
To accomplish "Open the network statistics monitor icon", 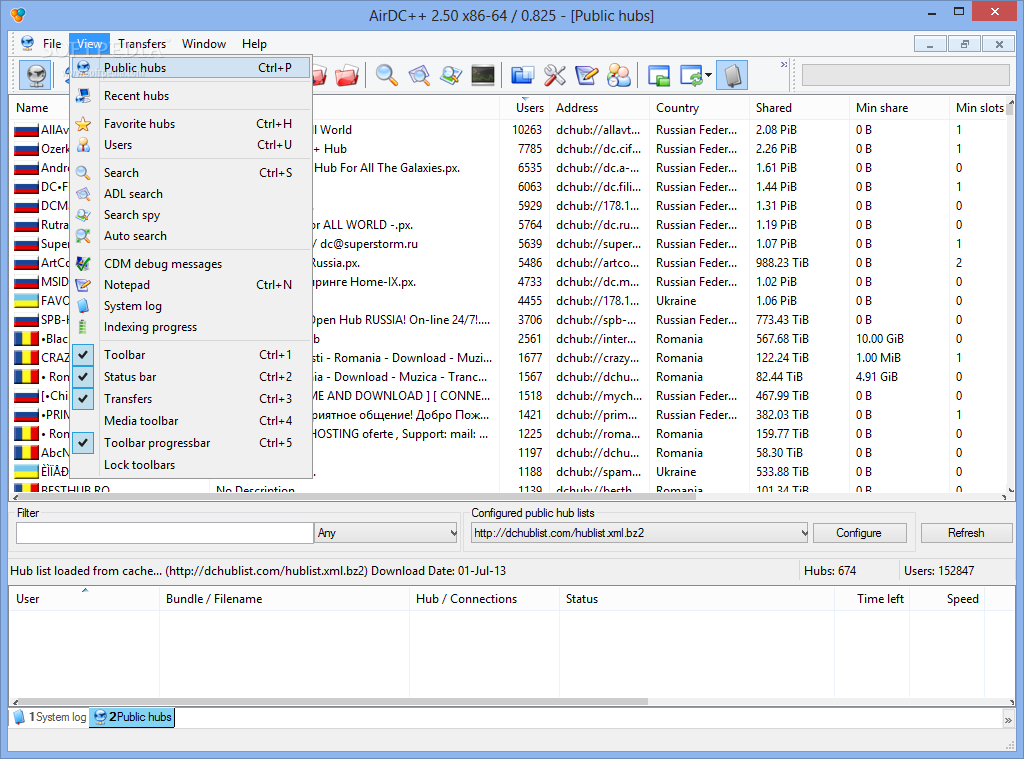I will tap(483, 75).
